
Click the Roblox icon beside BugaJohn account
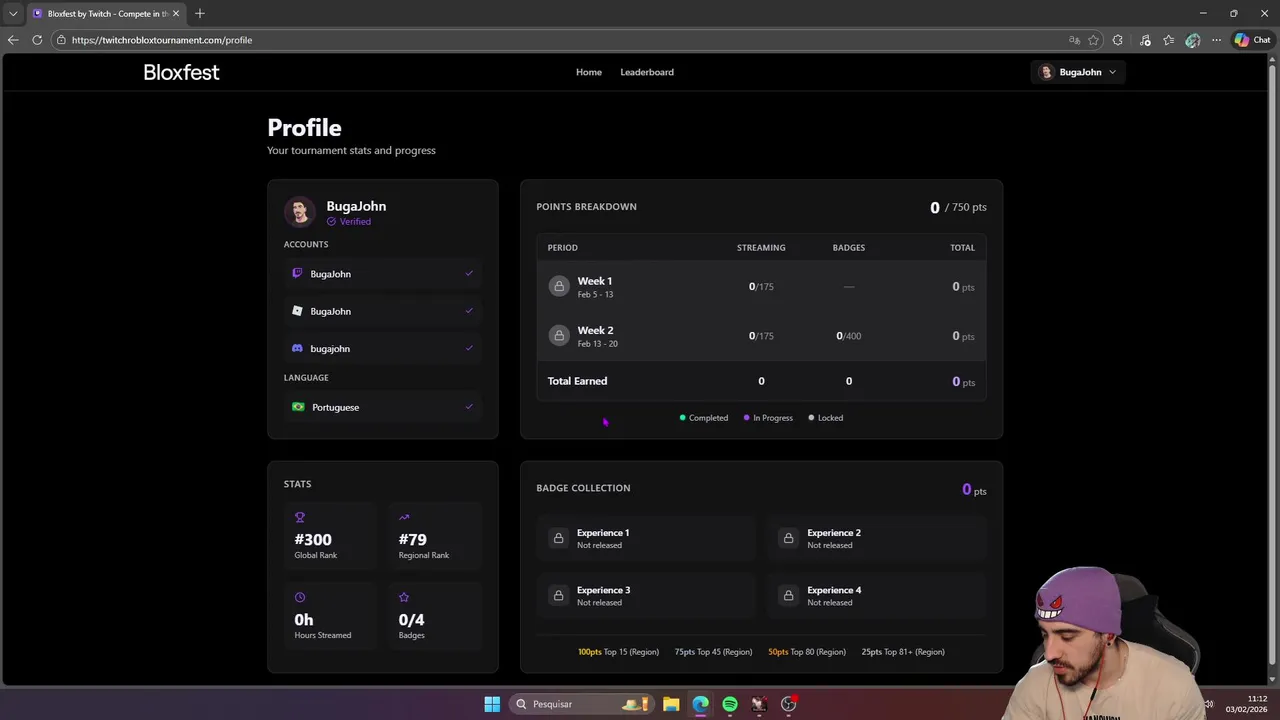click(x=297, y=311)
